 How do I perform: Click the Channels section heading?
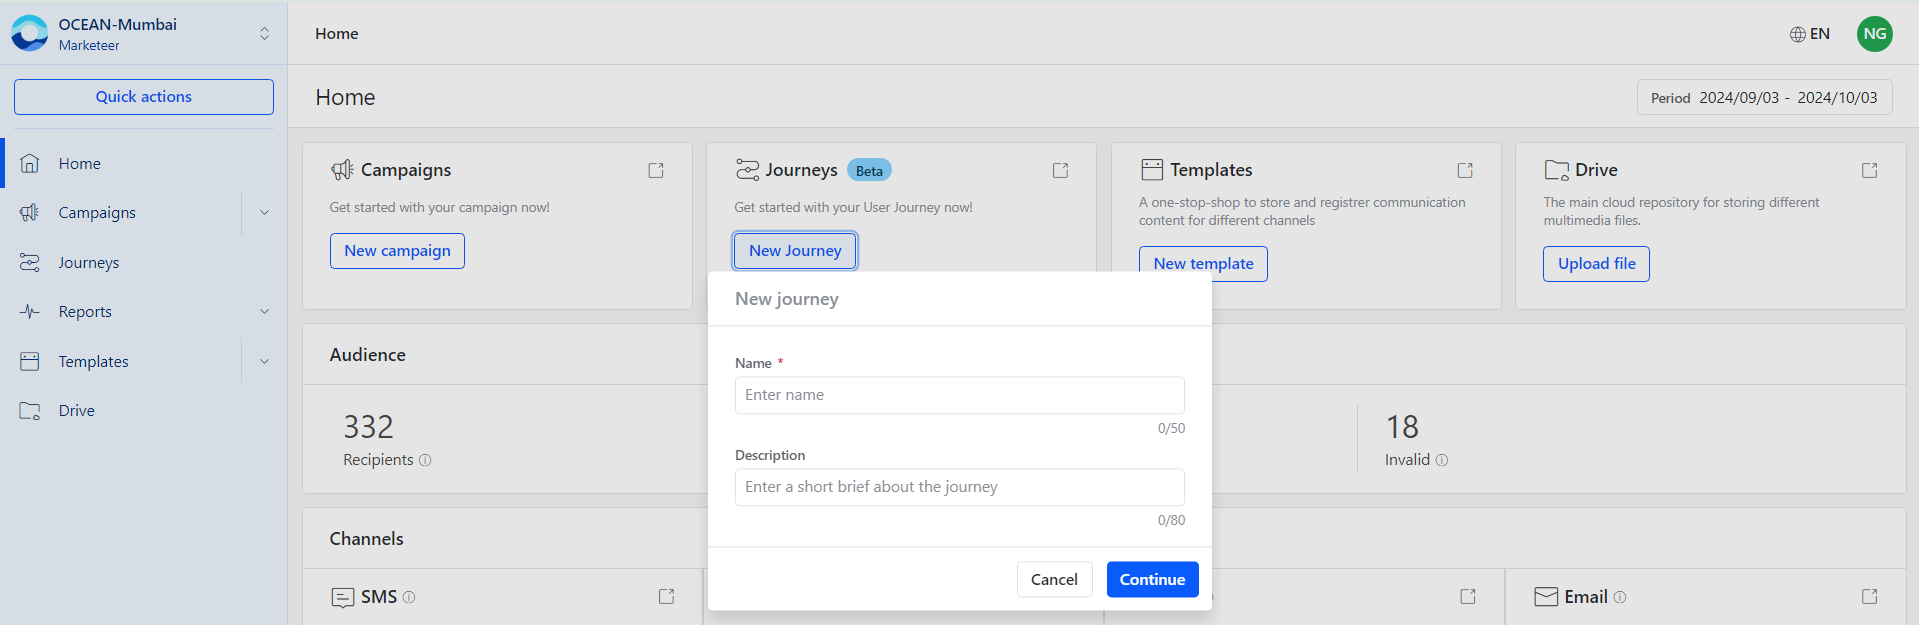coord(367,539)
